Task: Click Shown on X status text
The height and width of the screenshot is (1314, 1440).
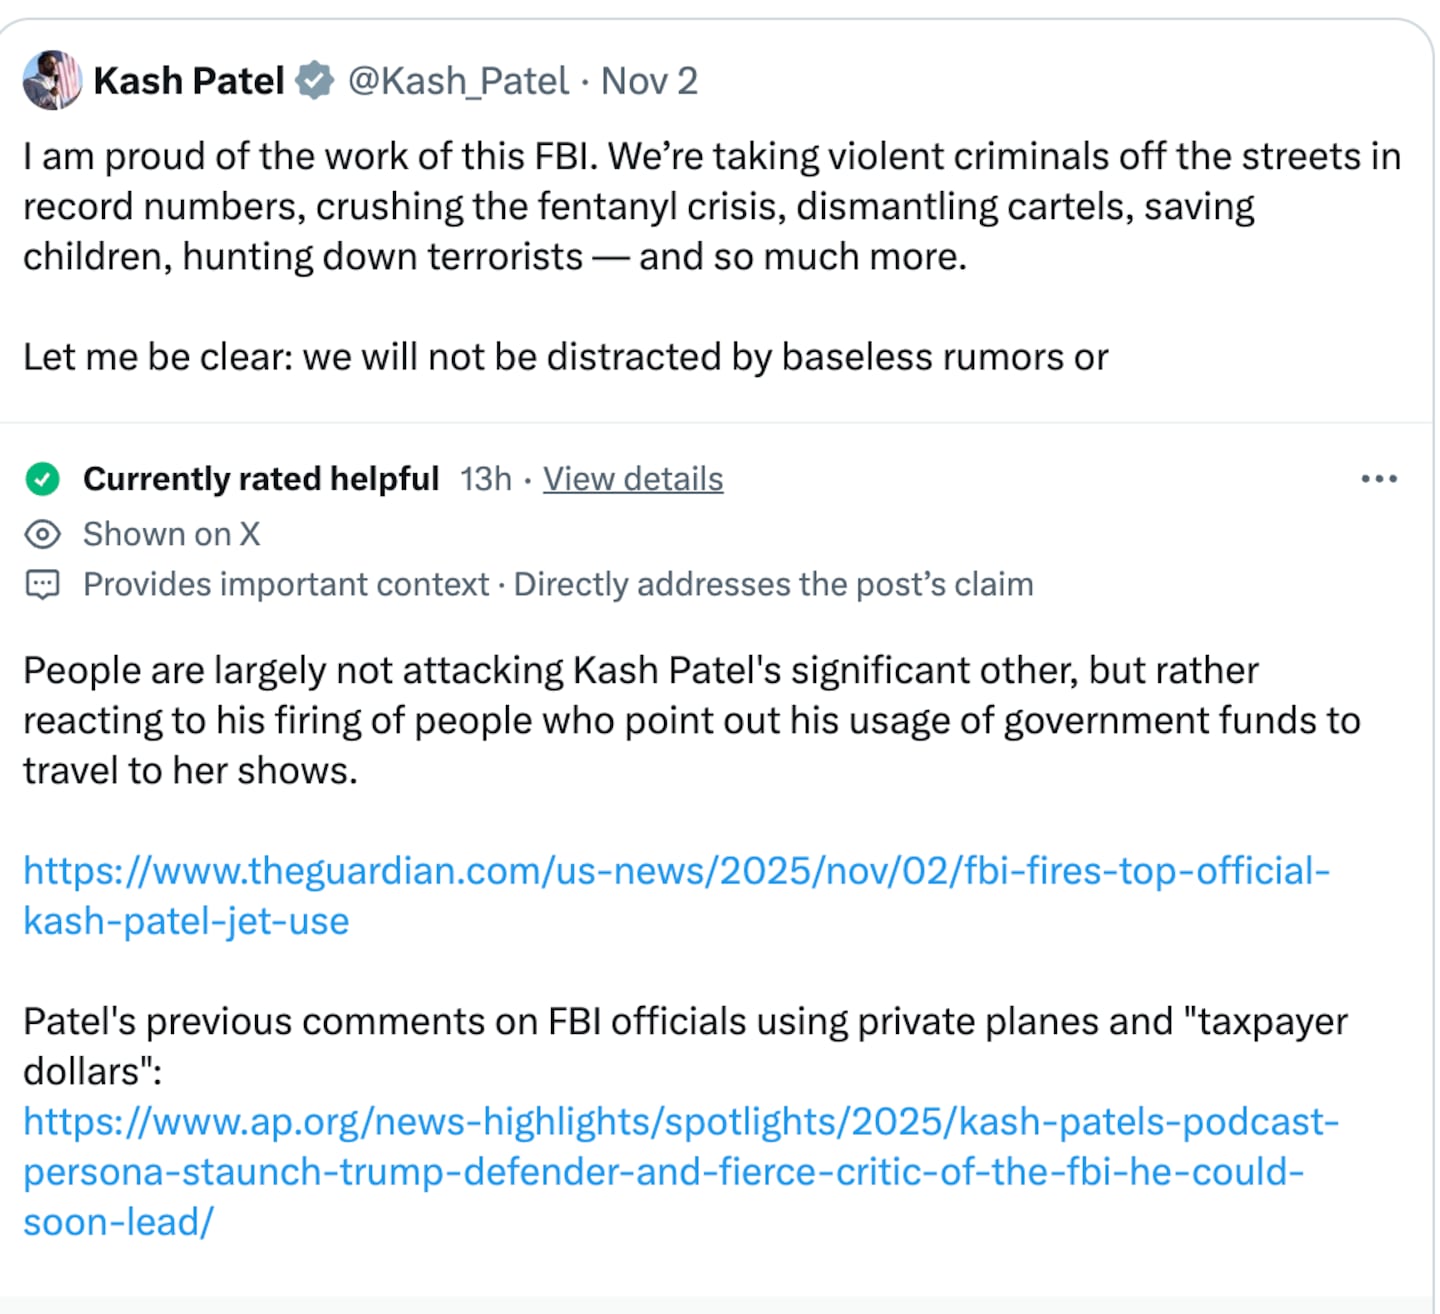Action: tap(170, 534)
